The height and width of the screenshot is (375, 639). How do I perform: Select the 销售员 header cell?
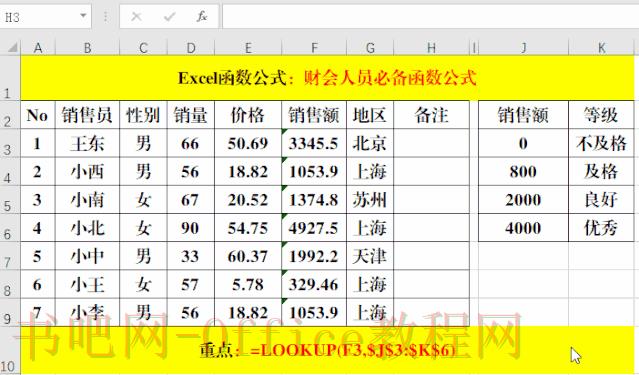click(x=87, y=115)
